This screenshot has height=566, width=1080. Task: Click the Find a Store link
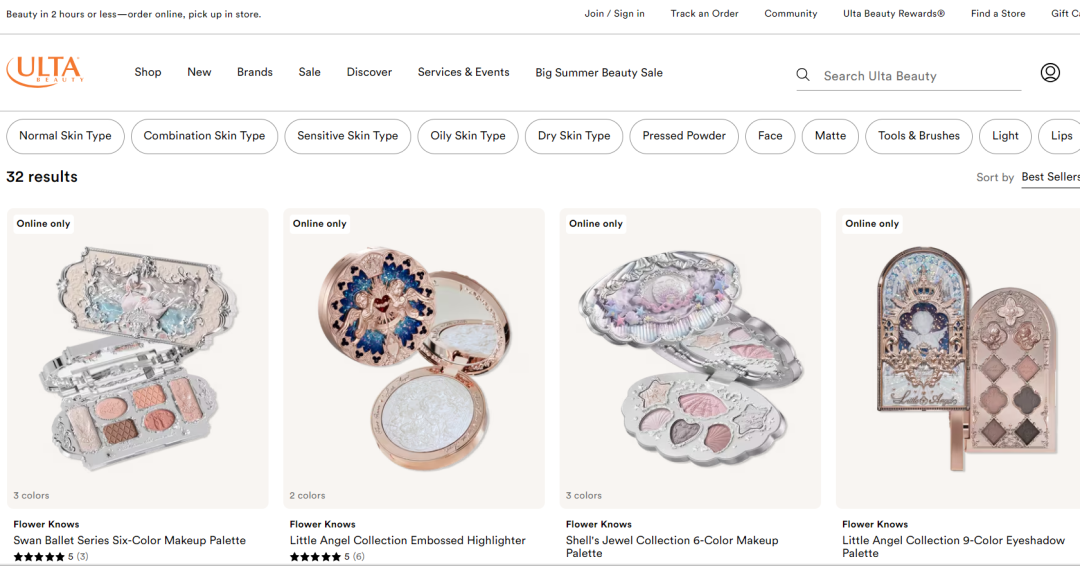[x=998, y=14]
